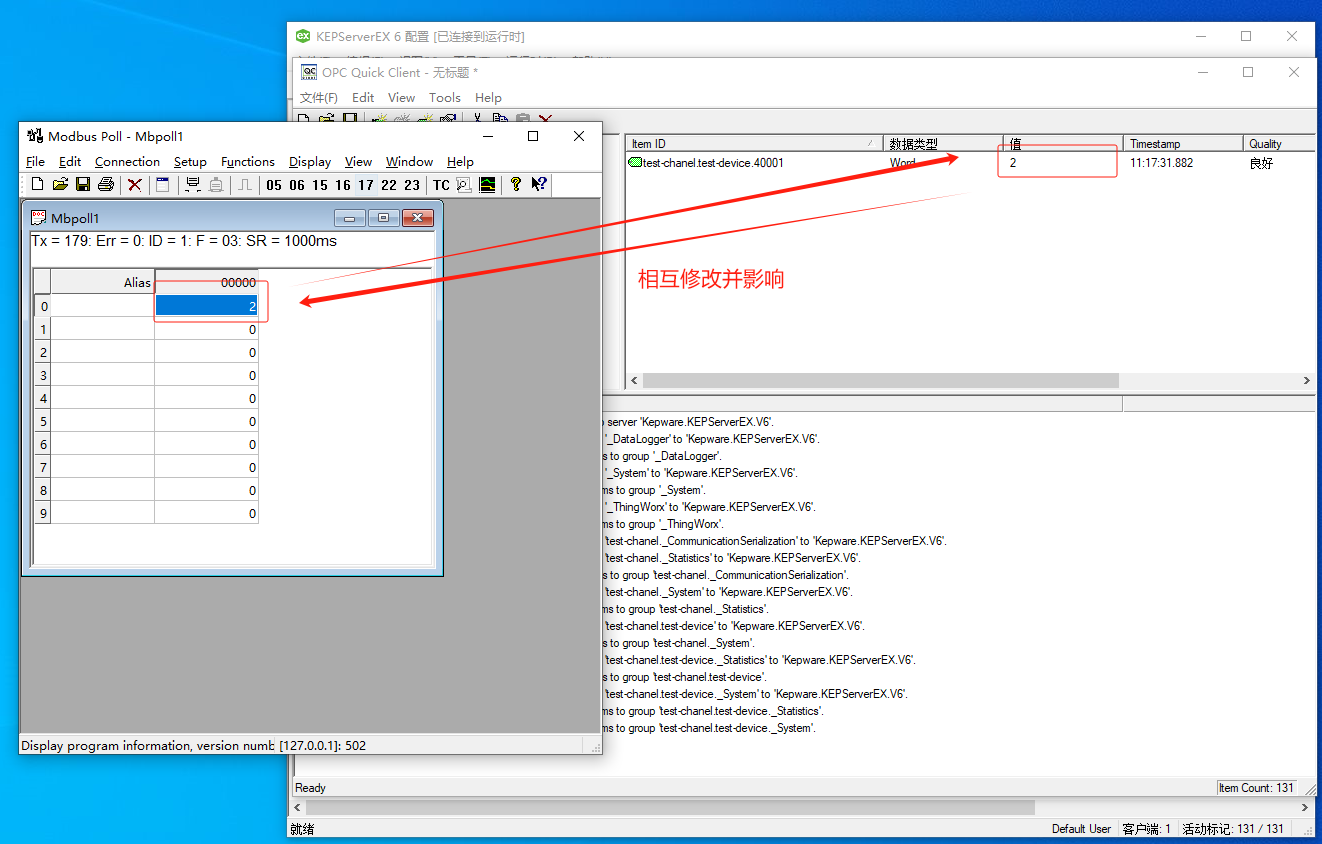
Task: Click red X delete icon in Modbus Poll toolbar
Action: tap(135, 185)
